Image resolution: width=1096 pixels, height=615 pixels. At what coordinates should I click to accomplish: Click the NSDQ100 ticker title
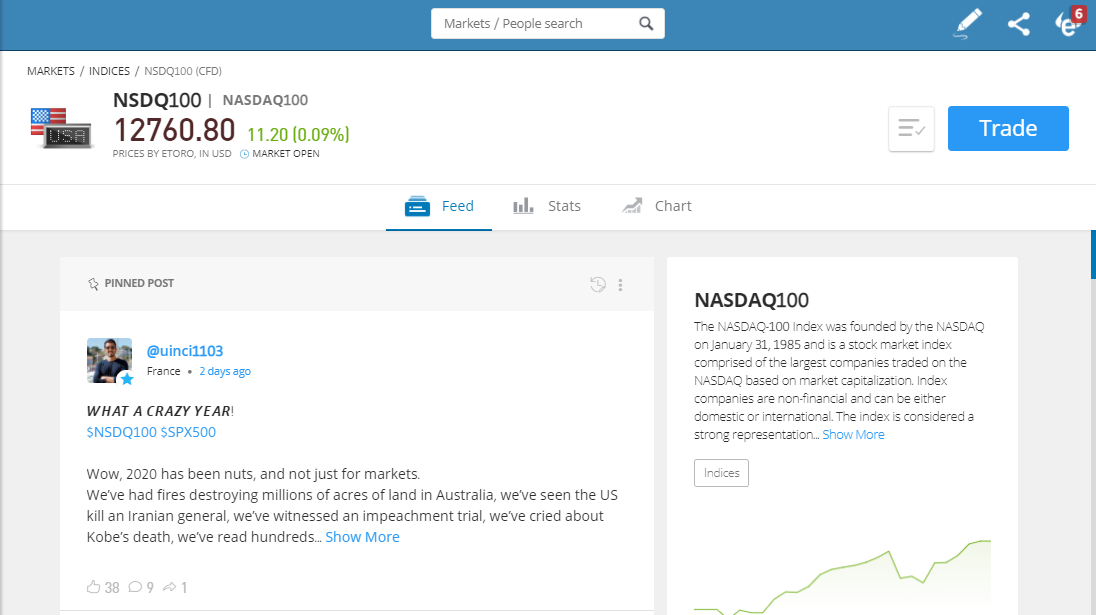click(x=157, y=100)
